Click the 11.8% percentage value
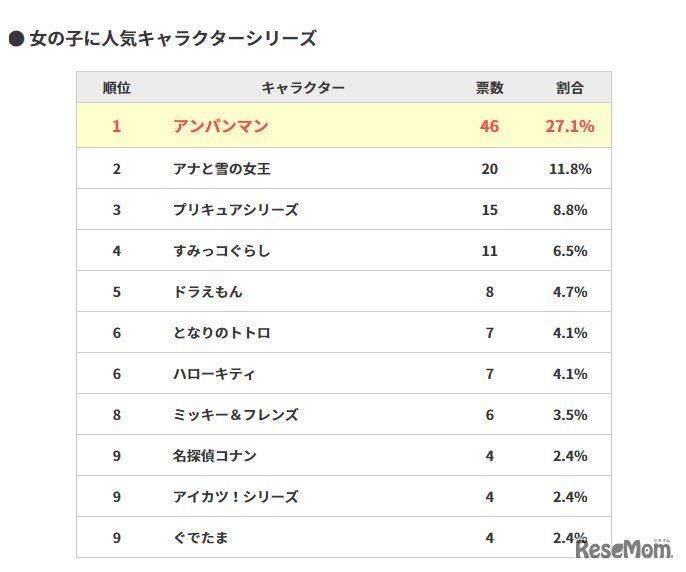This screenshot has width=686, height=572. tap(570, 169)
